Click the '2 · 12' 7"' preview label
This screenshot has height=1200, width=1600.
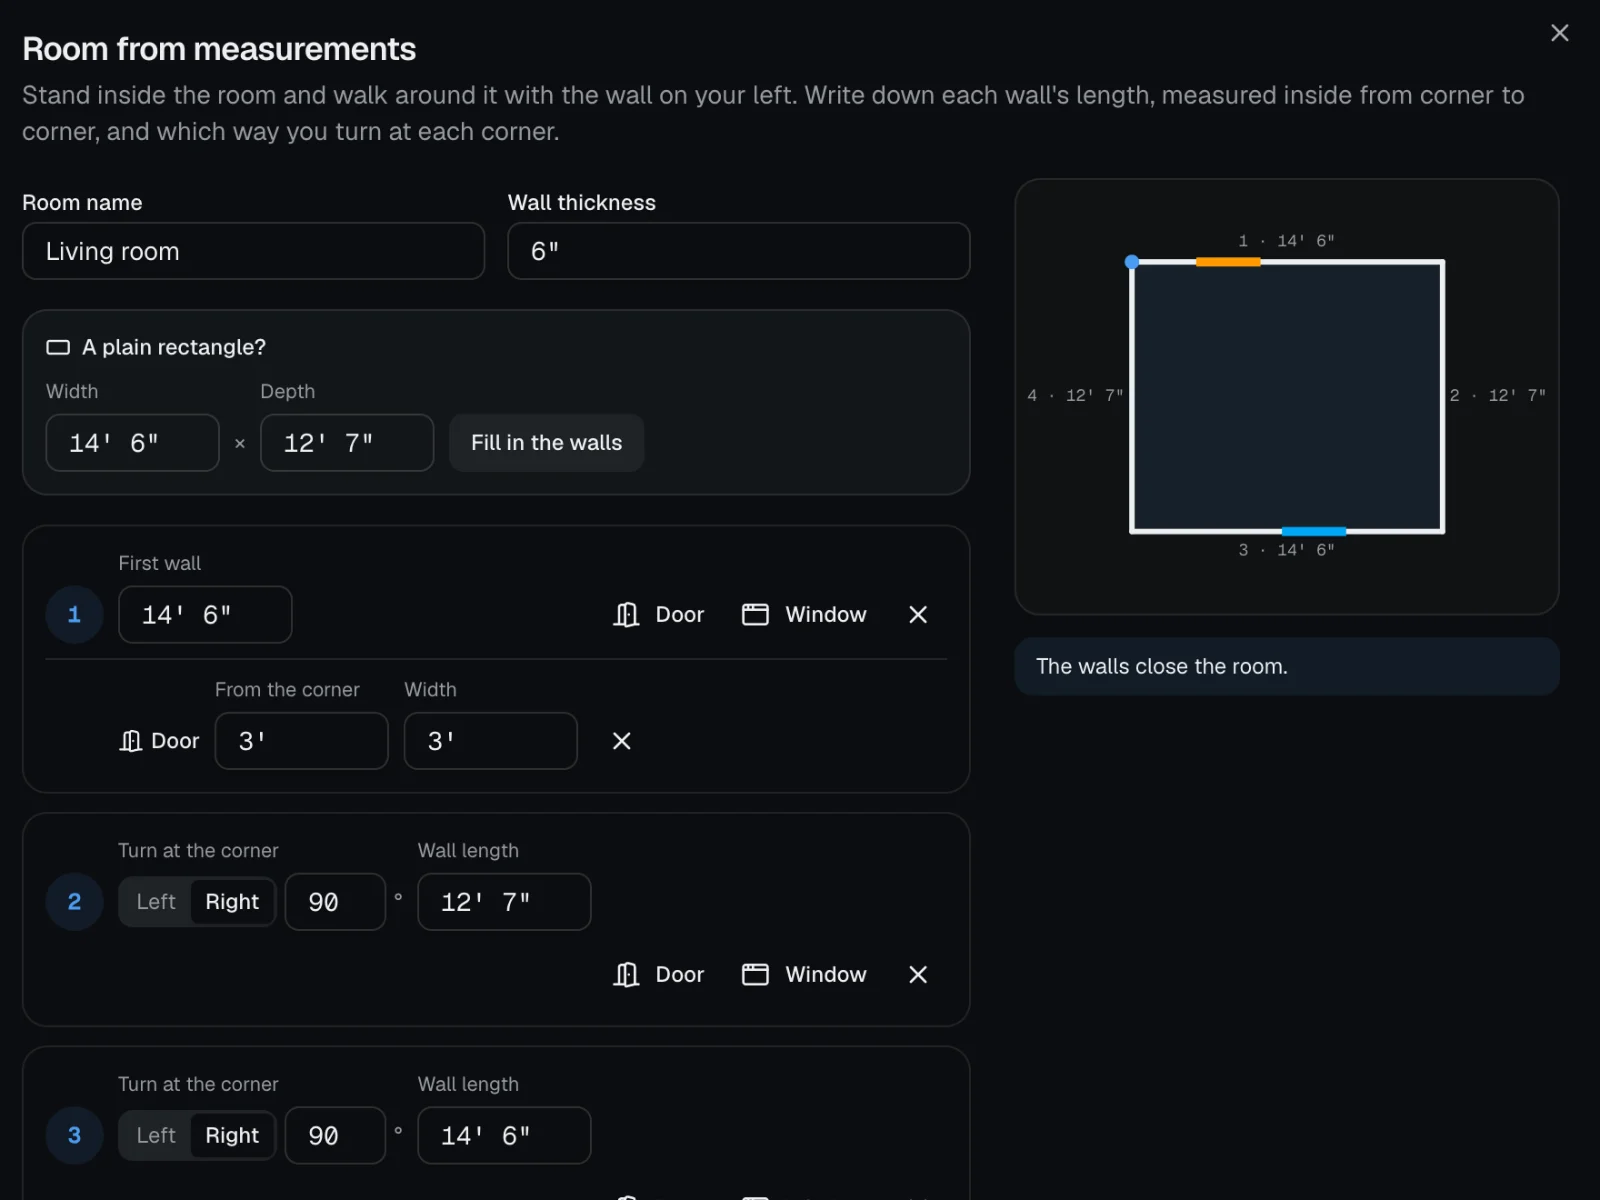point(1498,396)
